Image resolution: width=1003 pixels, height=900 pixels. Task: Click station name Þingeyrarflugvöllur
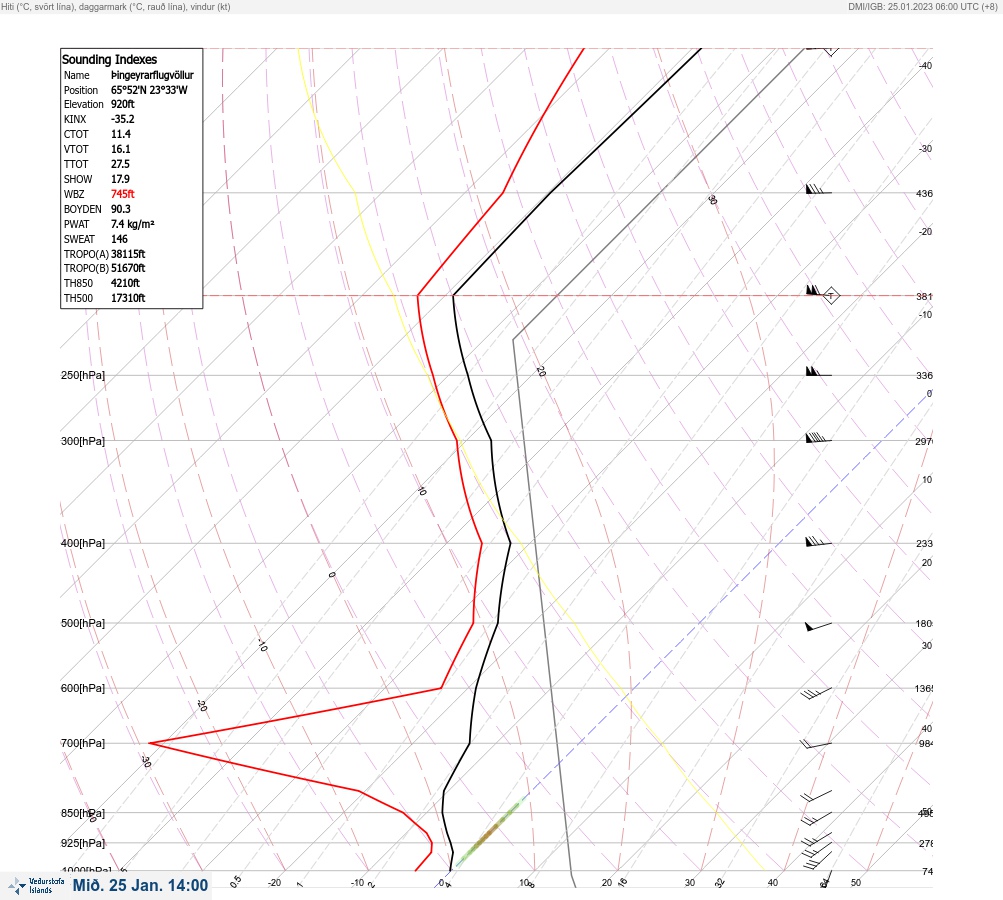tap(152, 75)
